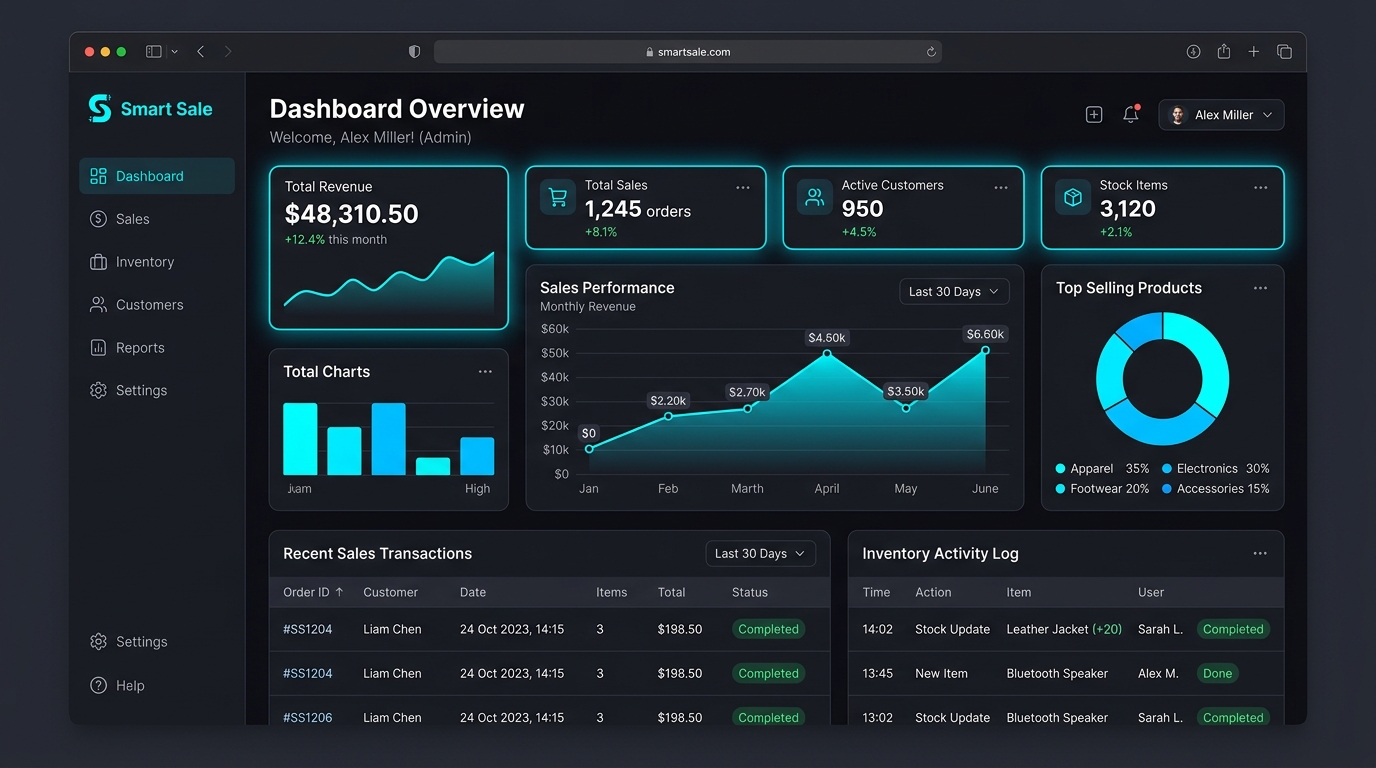Click the Apparel legend color dot
The width and height of the screenshot is (1376, 768).
[x=1060, y=468]
